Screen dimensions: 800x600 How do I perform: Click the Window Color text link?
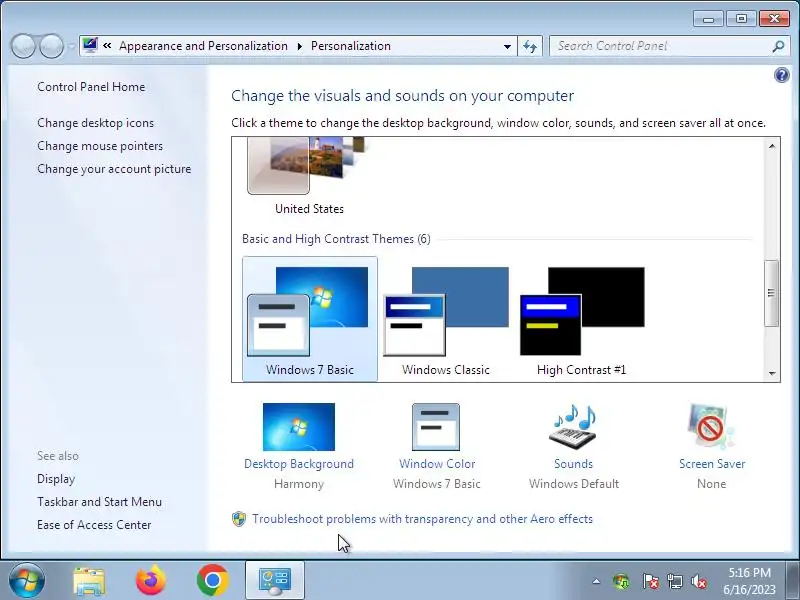[437, 464]
